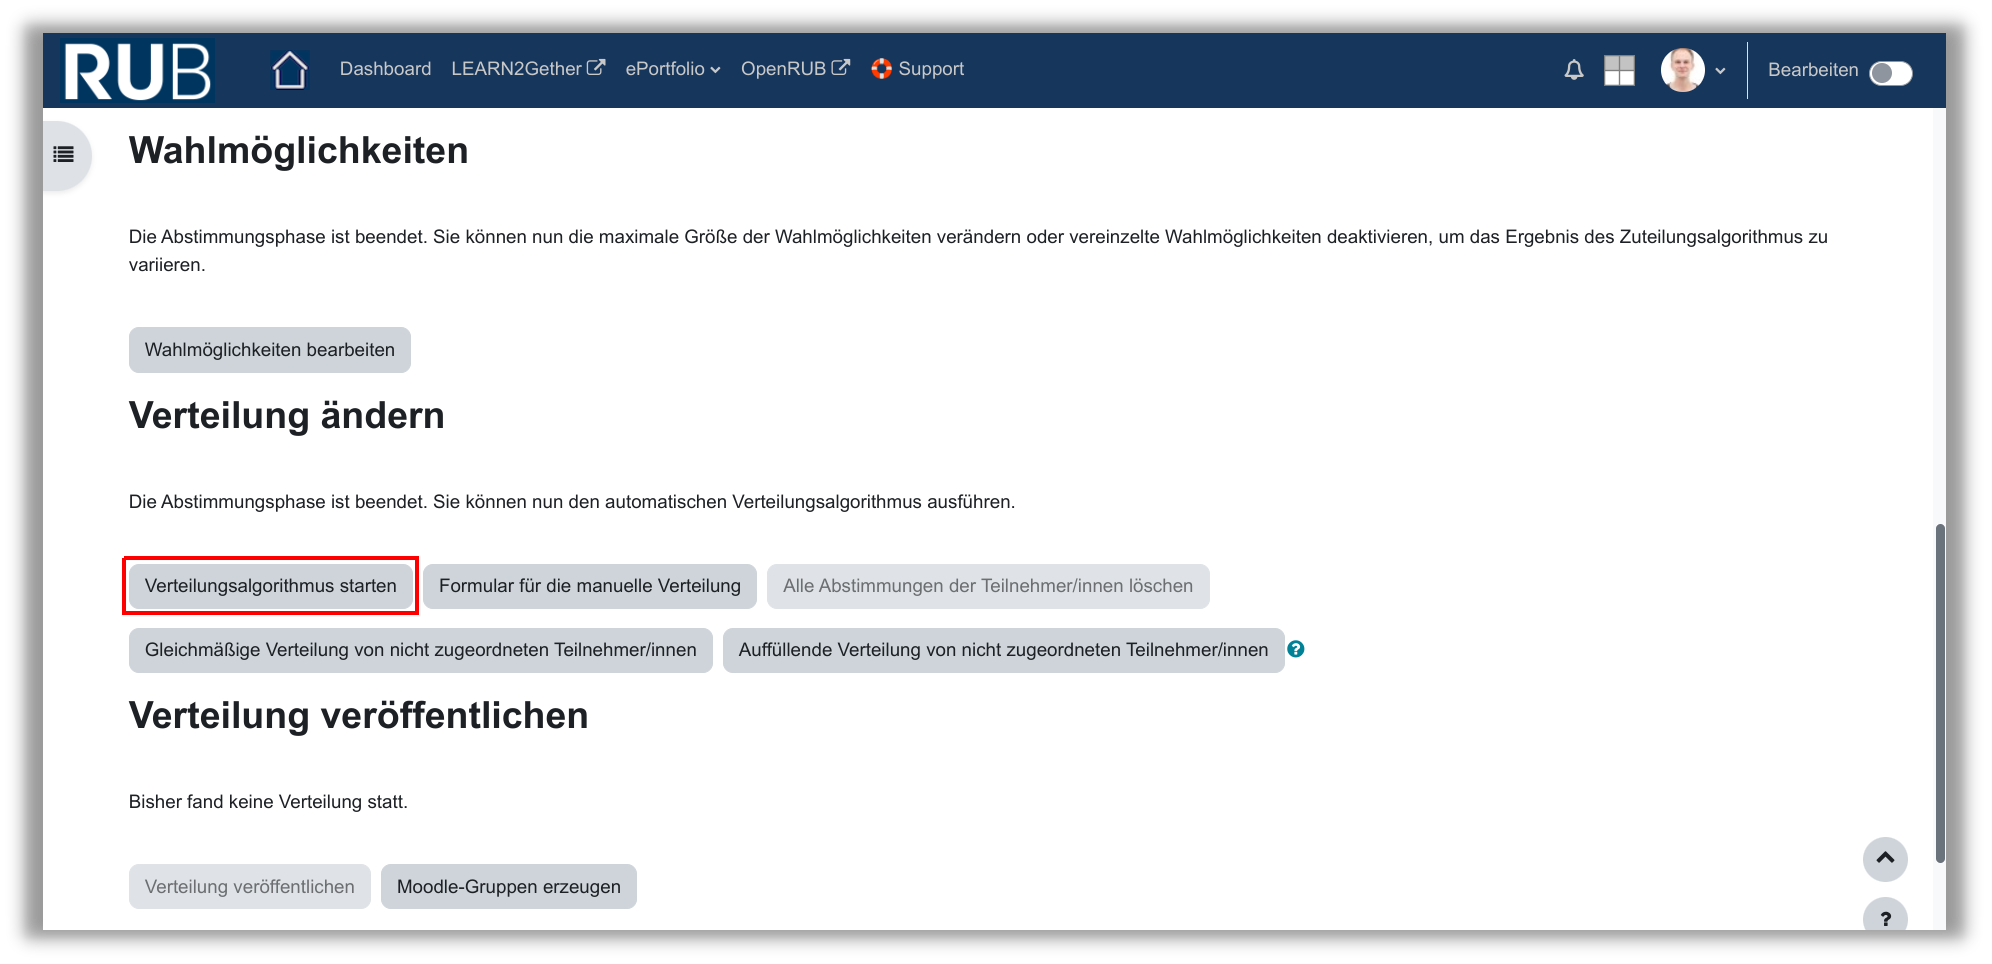
Task: Open the Support link
Action: (x=917, y=69)
